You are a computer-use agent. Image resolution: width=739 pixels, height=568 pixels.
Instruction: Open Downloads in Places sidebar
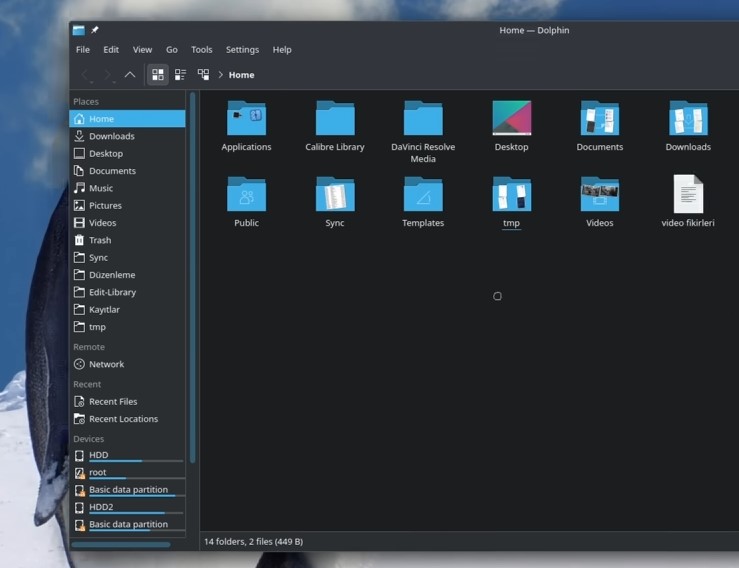coord(127,136)
